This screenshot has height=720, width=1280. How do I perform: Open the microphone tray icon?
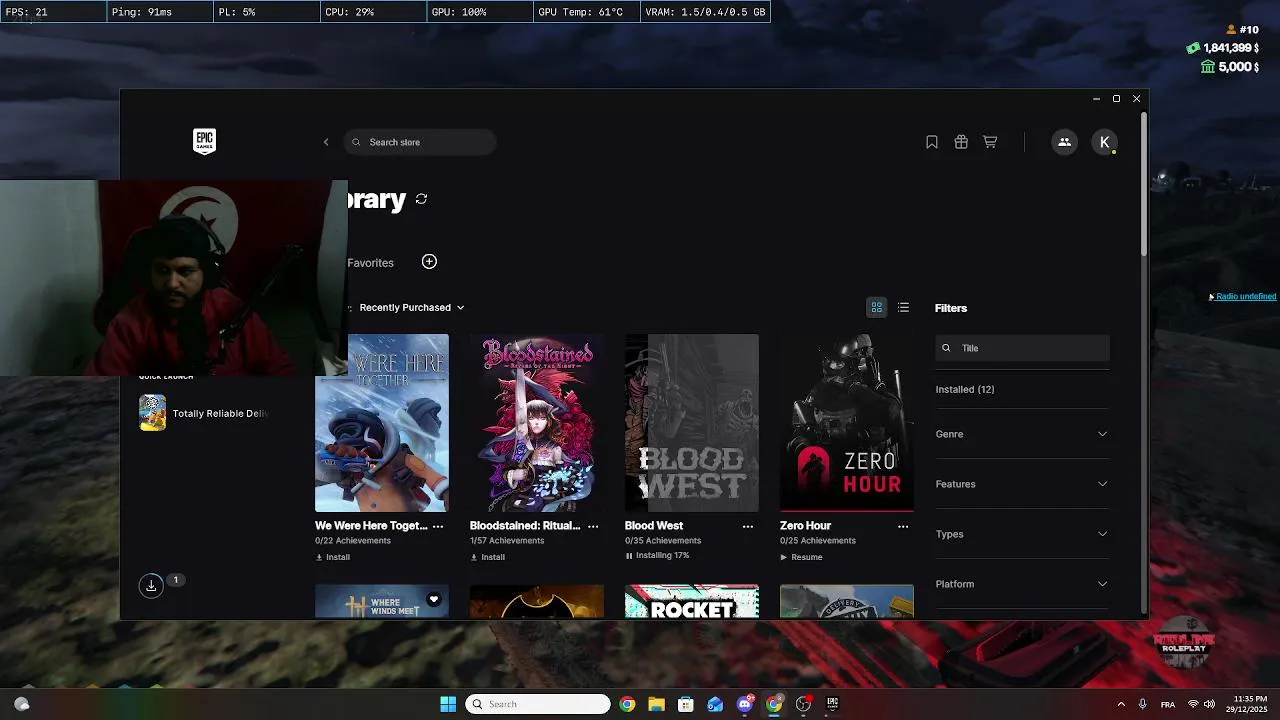(x=1143, y=704)
